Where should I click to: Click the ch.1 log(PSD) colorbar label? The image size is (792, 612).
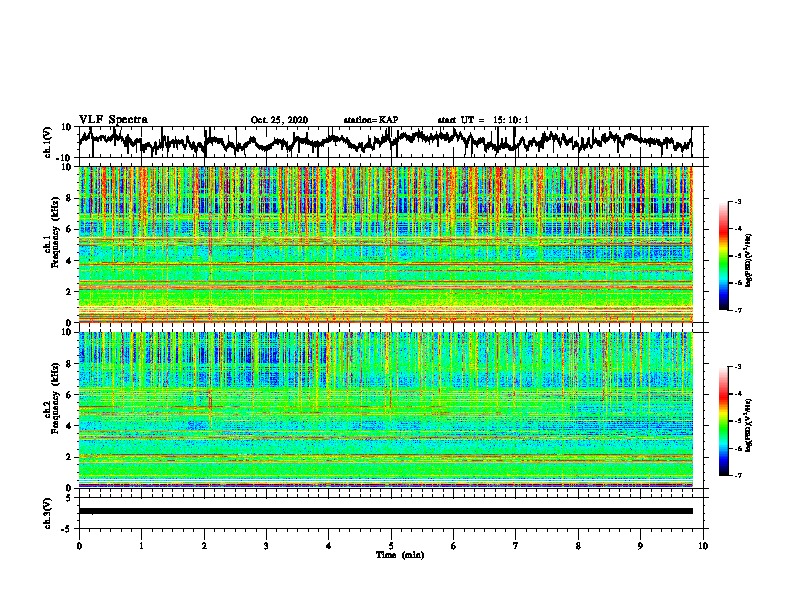748,261
